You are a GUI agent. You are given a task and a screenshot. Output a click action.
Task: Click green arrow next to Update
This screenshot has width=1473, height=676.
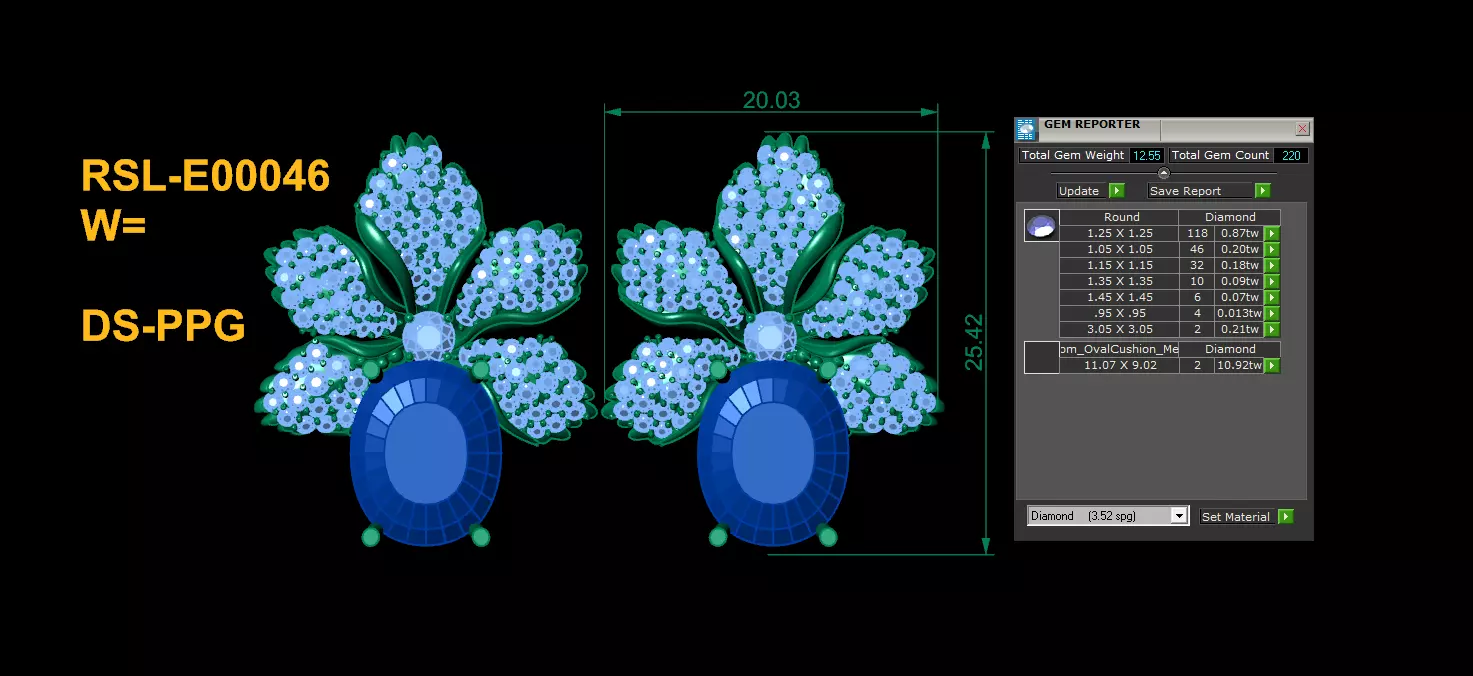[x=1117, y=191]
